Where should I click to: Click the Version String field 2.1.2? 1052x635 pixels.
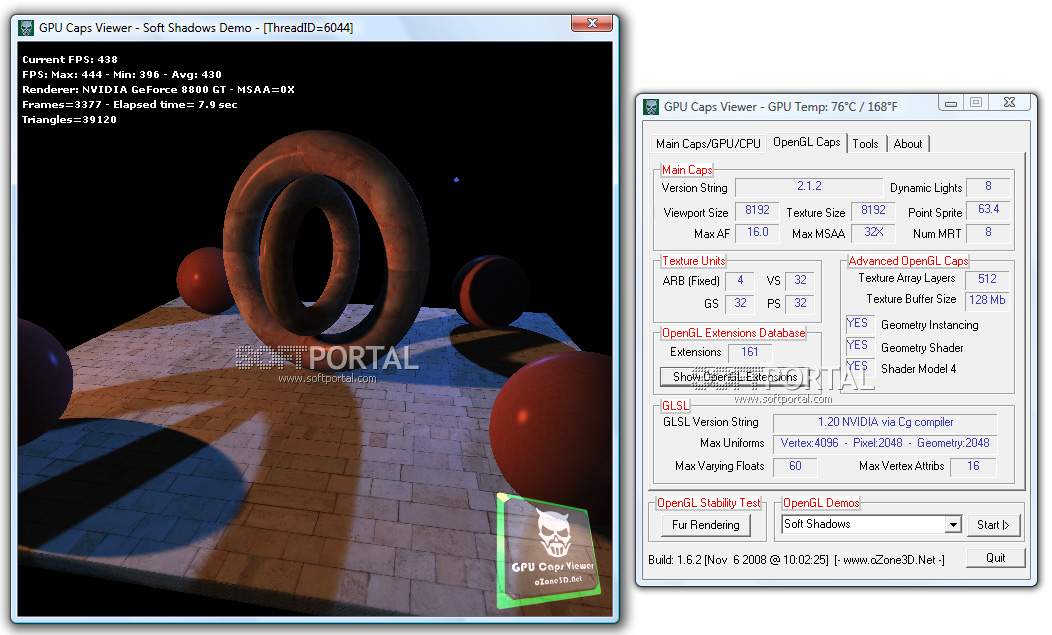[x=809, y=187]
